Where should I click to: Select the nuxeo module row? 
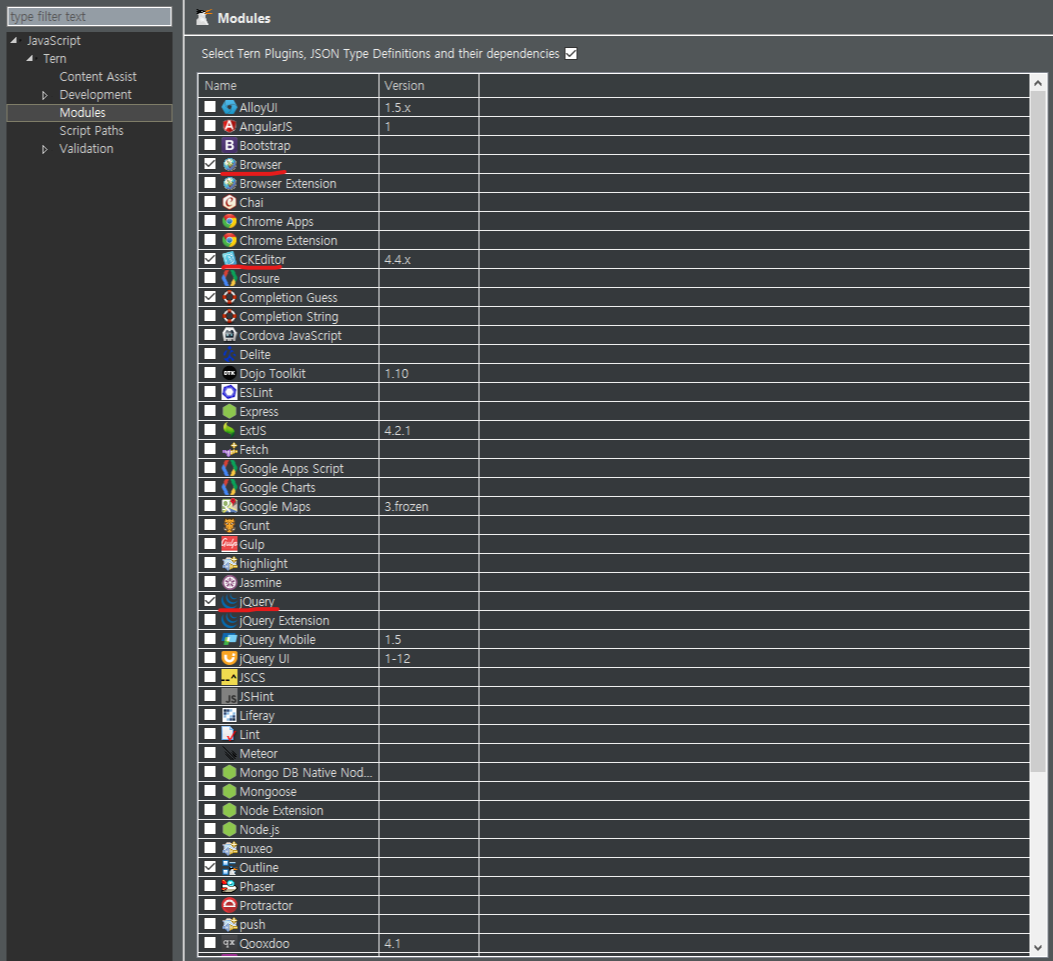tap(613, 848)
